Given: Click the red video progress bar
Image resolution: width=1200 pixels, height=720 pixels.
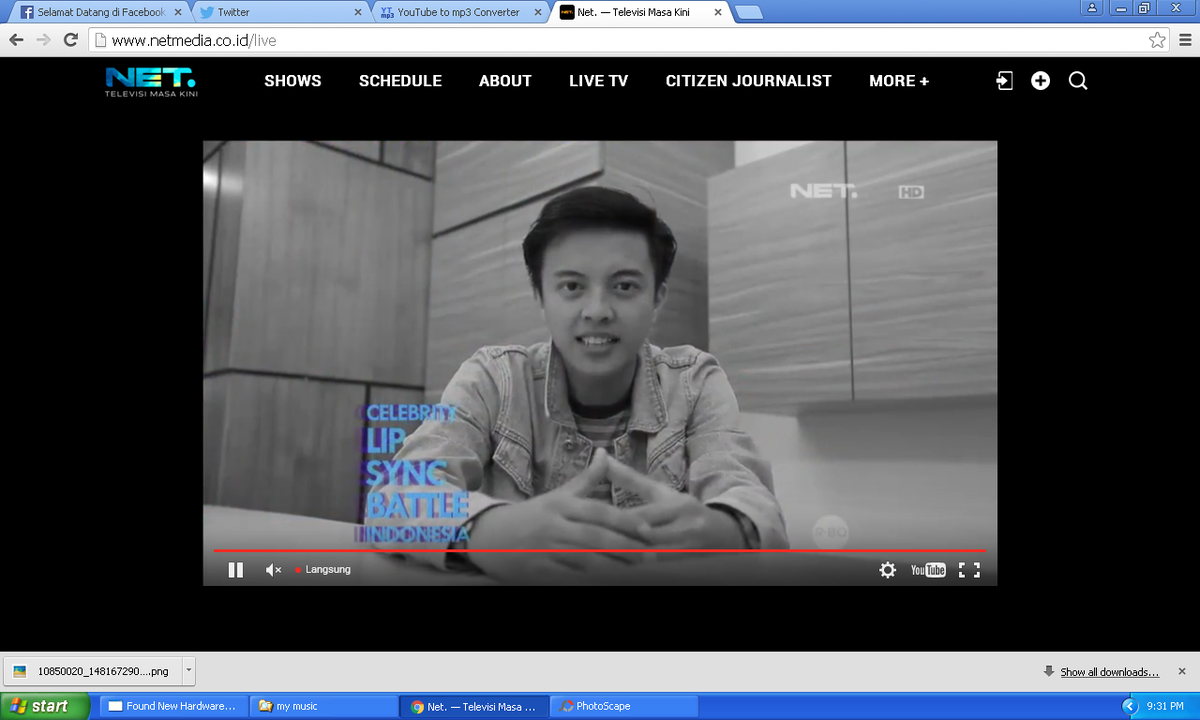Looking at the screenshot, I should tap(600, 549).
